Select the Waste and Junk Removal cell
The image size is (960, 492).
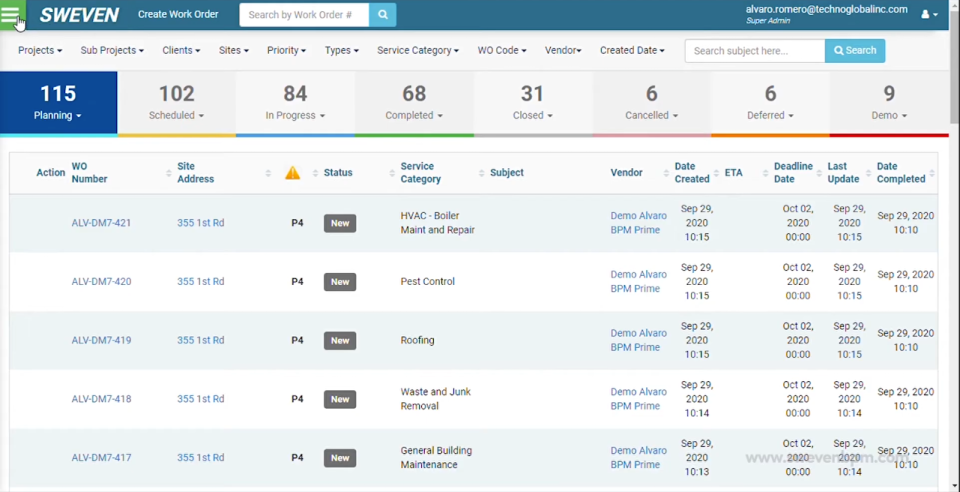[435, 399]
